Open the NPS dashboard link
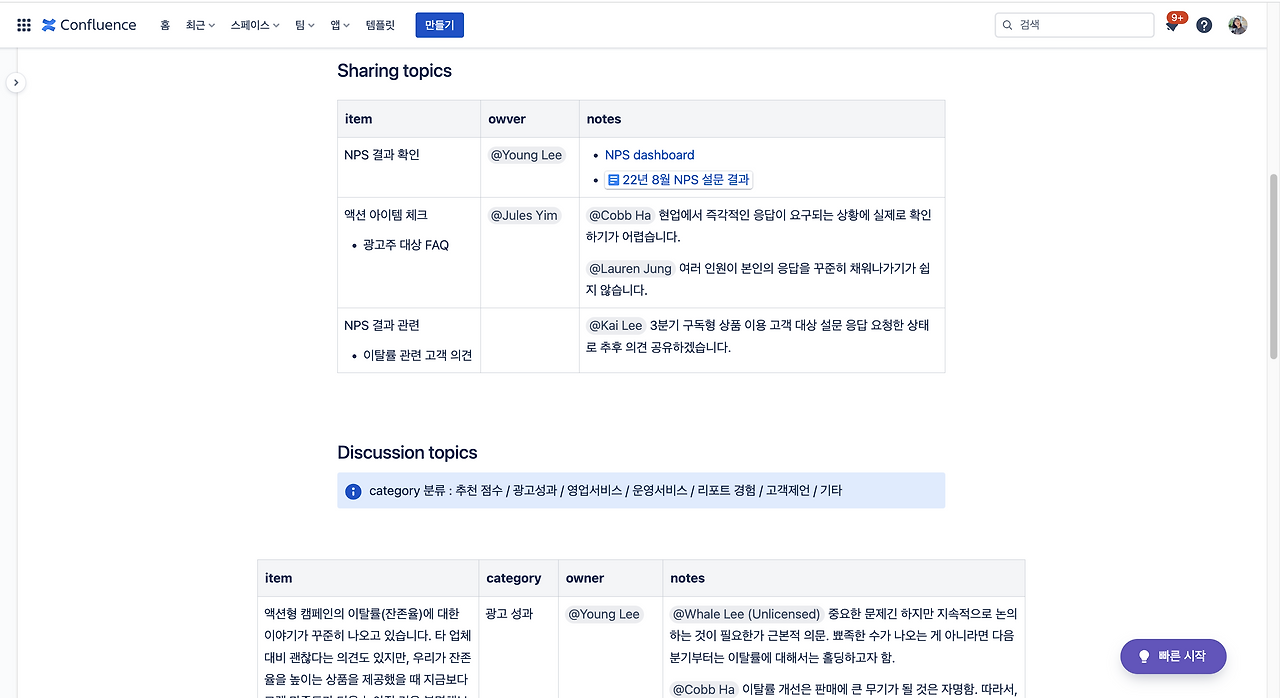1280x698 pixels. pos(649,155)
